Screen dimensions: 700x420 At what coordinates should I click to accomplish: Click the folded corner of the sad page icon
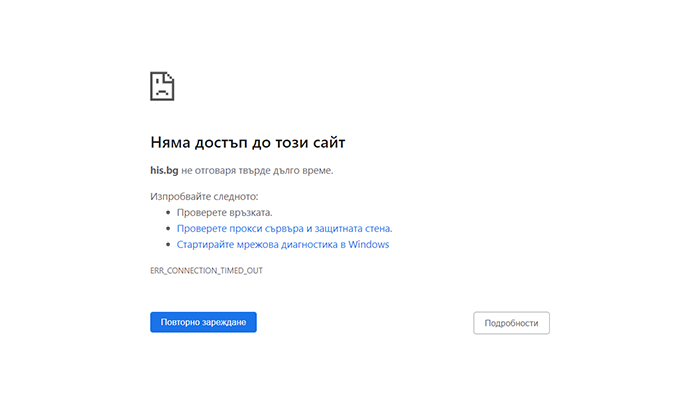[170, 76]
